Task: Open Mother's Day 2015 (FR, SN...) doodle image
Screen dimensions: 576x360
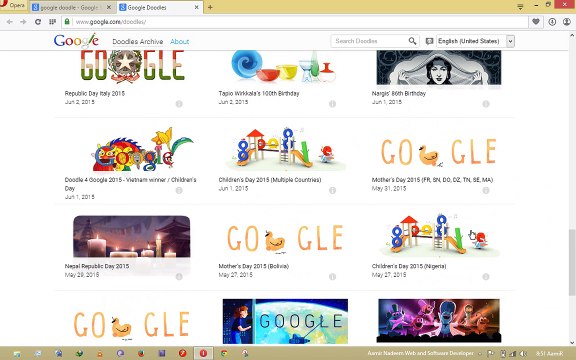Action: pos(439,152)
